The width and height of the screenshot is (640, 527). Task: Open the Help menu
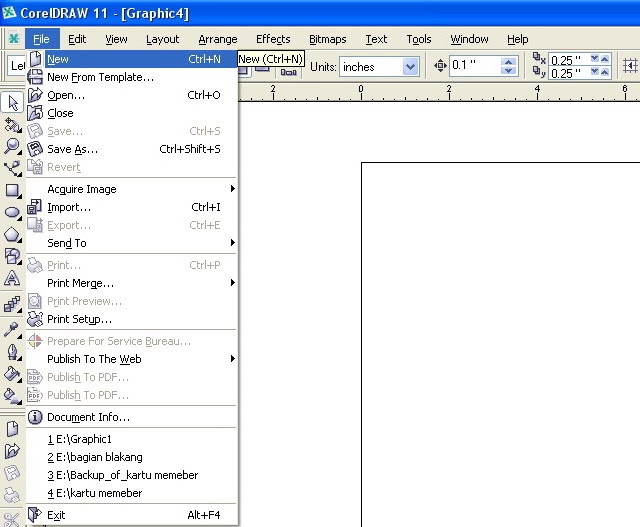518,39
